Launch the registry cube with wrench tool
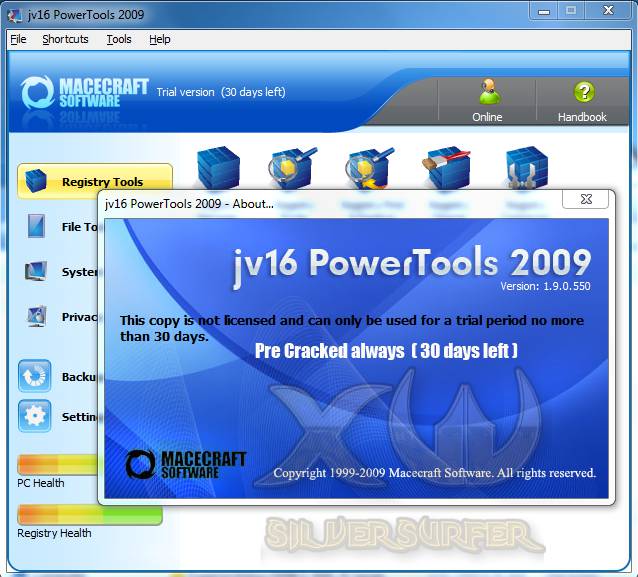Viewport: 638px width, 577px height. click(527, 168)
